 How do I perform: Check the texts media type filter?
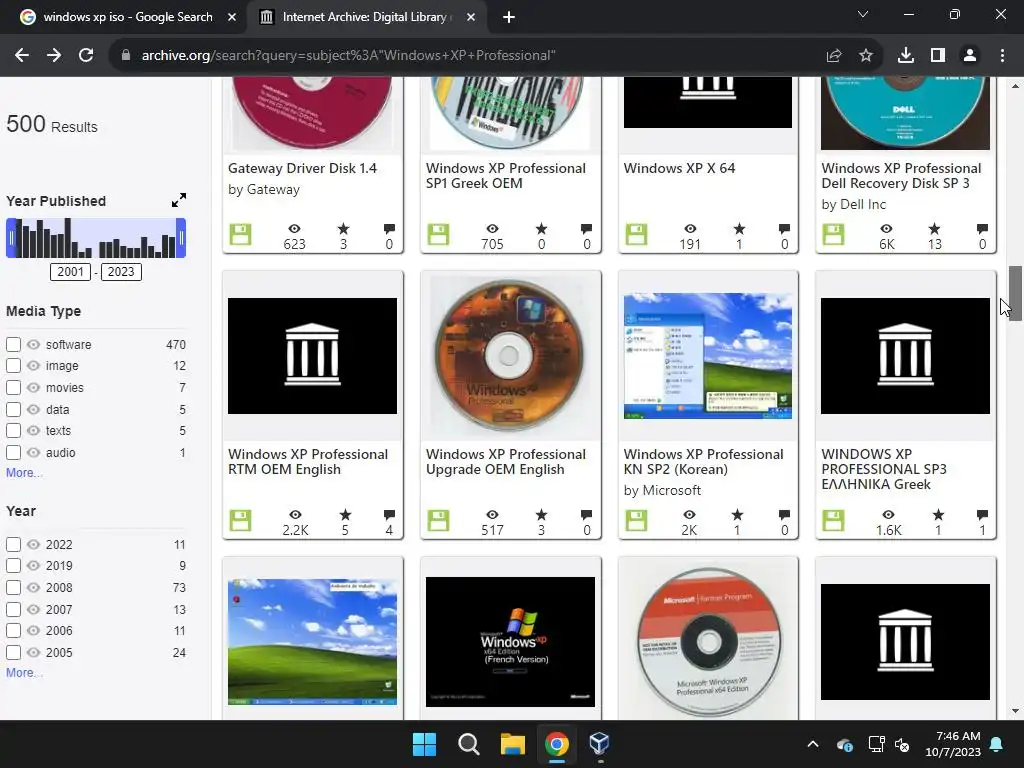[13, 430]
